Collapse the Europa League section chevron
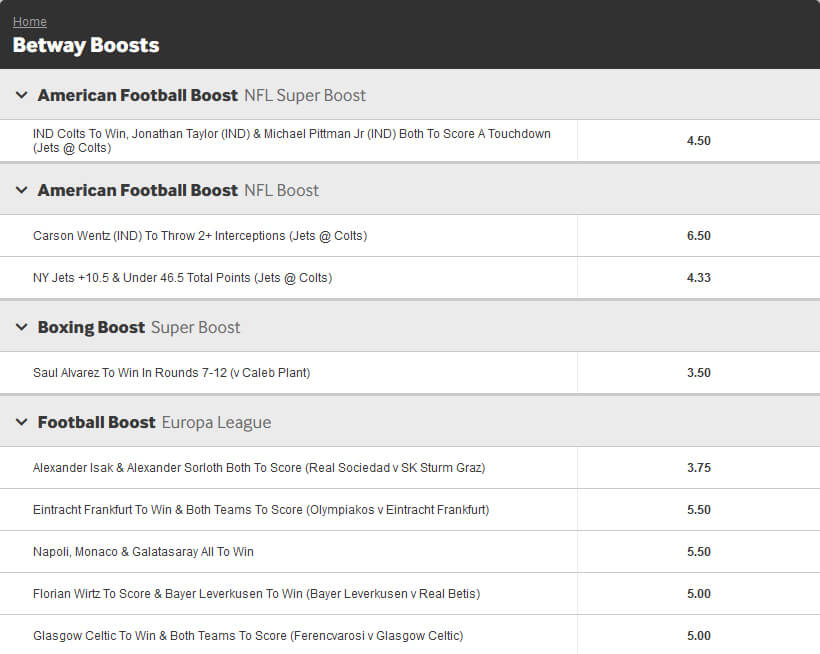The height and width of the screenshot is (654, 820). click(21, 422)
